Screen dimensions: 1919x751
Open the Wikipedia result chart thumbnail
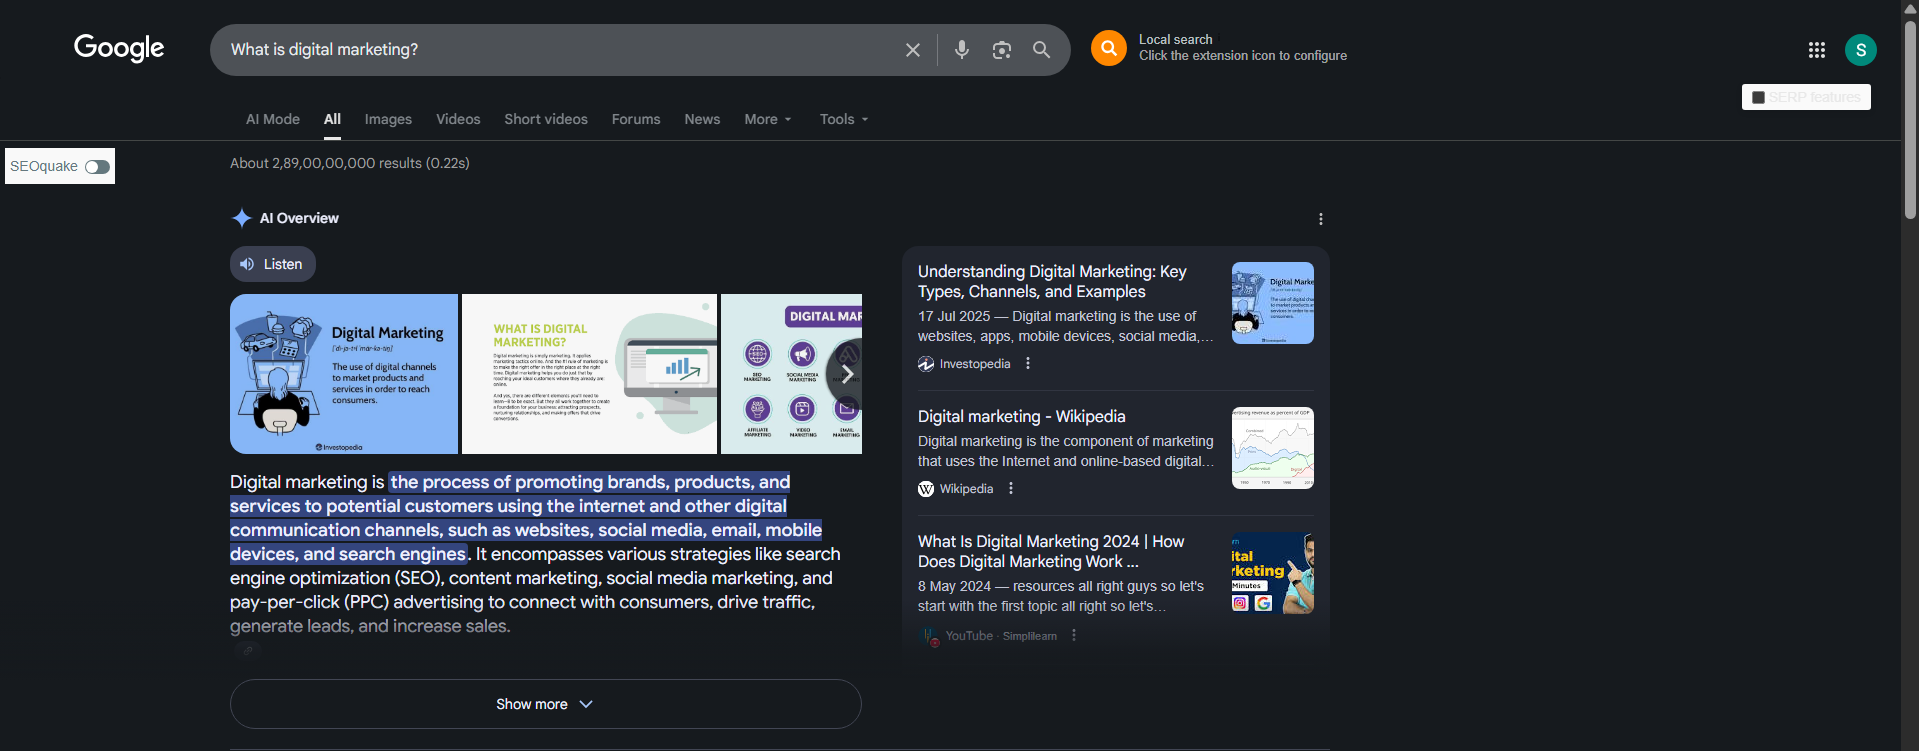coord(1272,448)
